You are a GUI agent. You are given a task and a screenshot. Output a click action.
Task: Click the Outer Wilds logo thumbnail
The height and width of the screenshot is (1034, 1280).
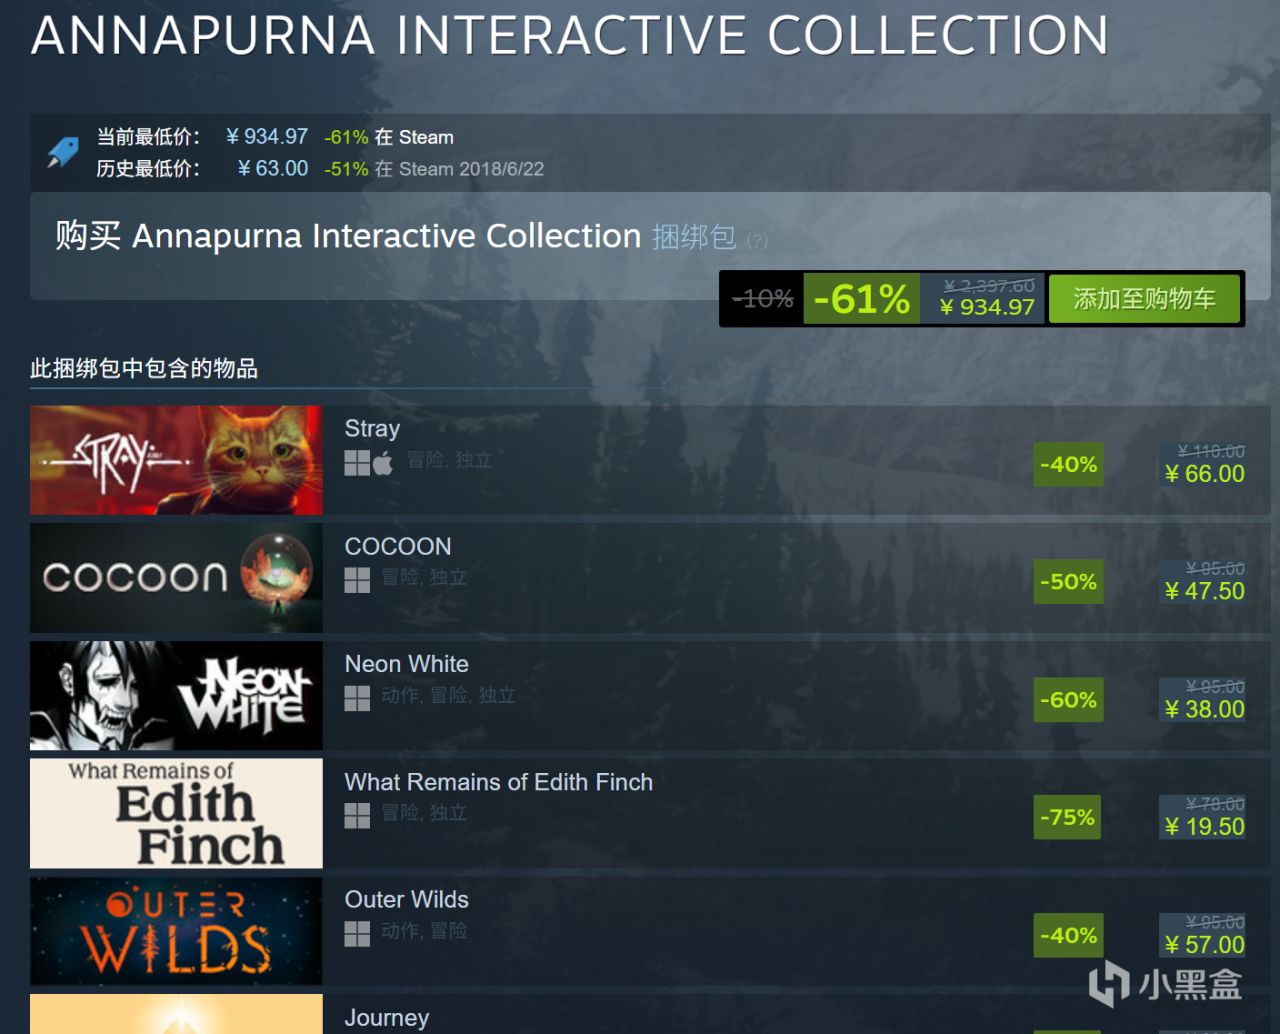point(176,931)
